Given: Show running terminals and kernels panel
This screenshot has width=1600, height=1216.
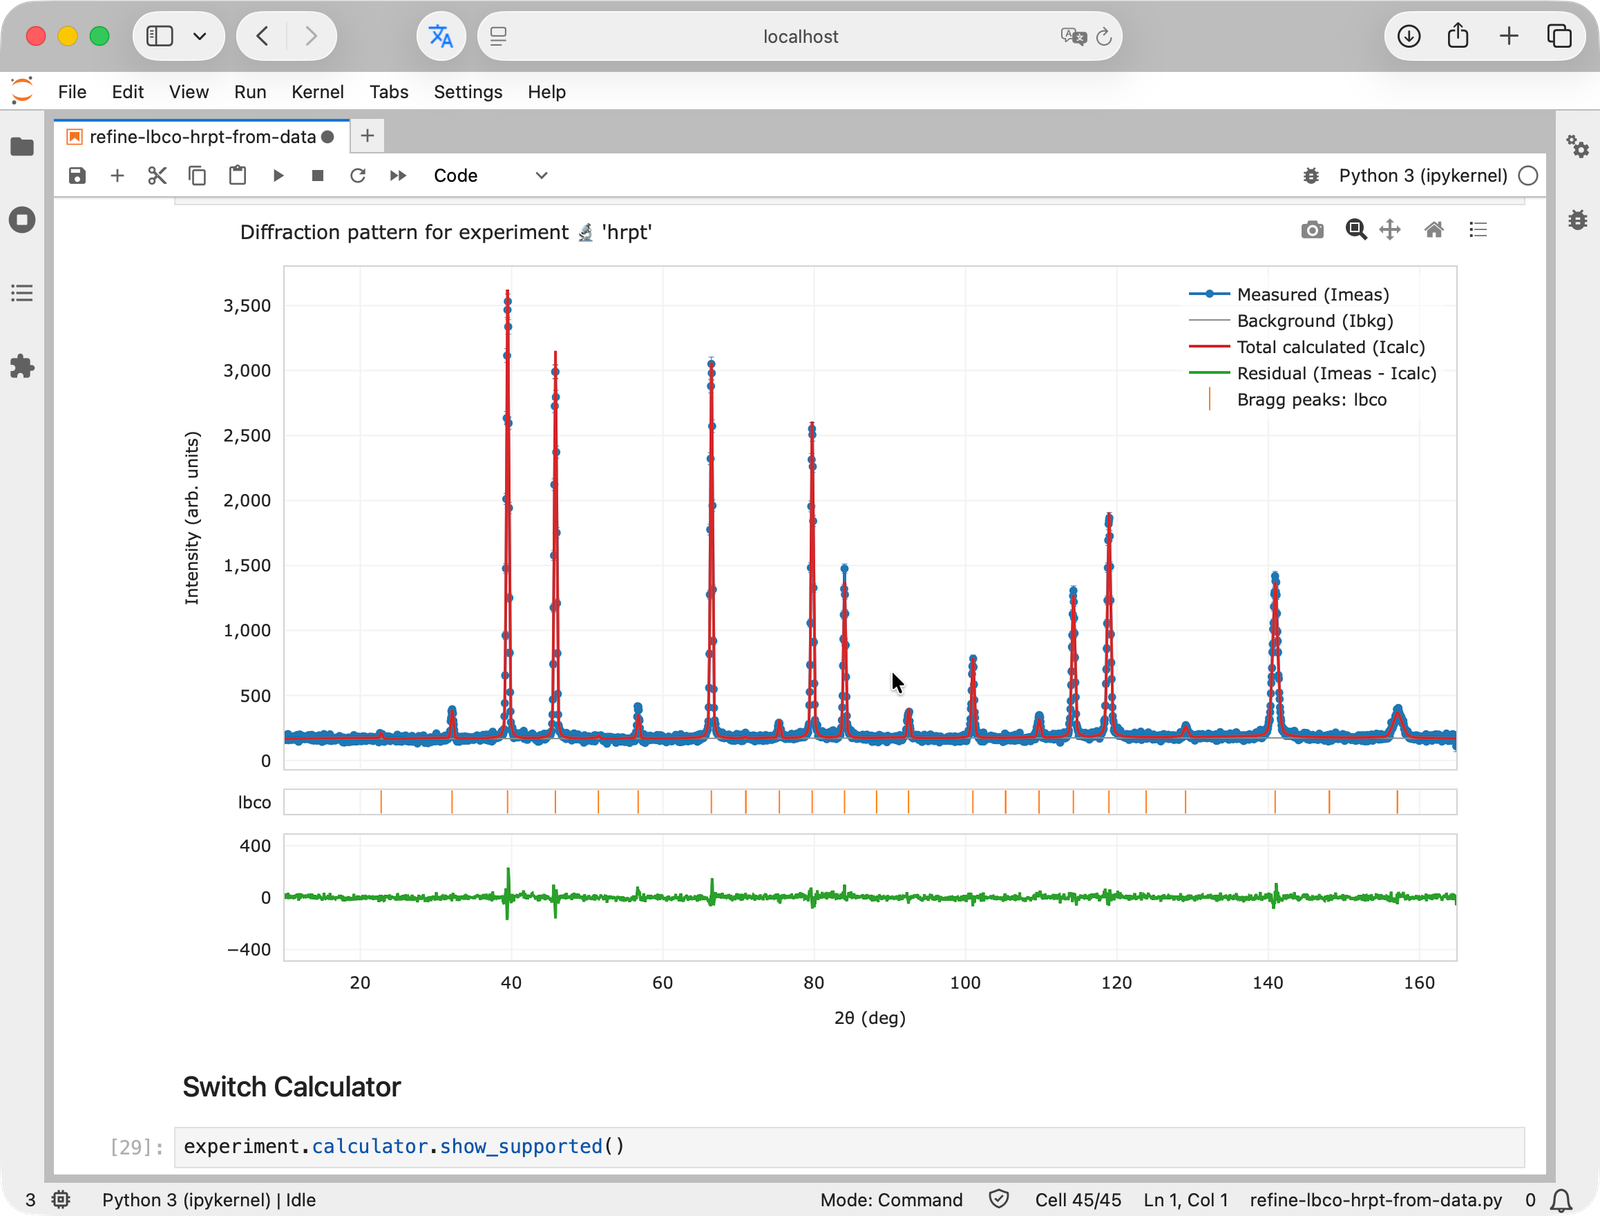Looking at the screenshot, I should click(22, 220).
